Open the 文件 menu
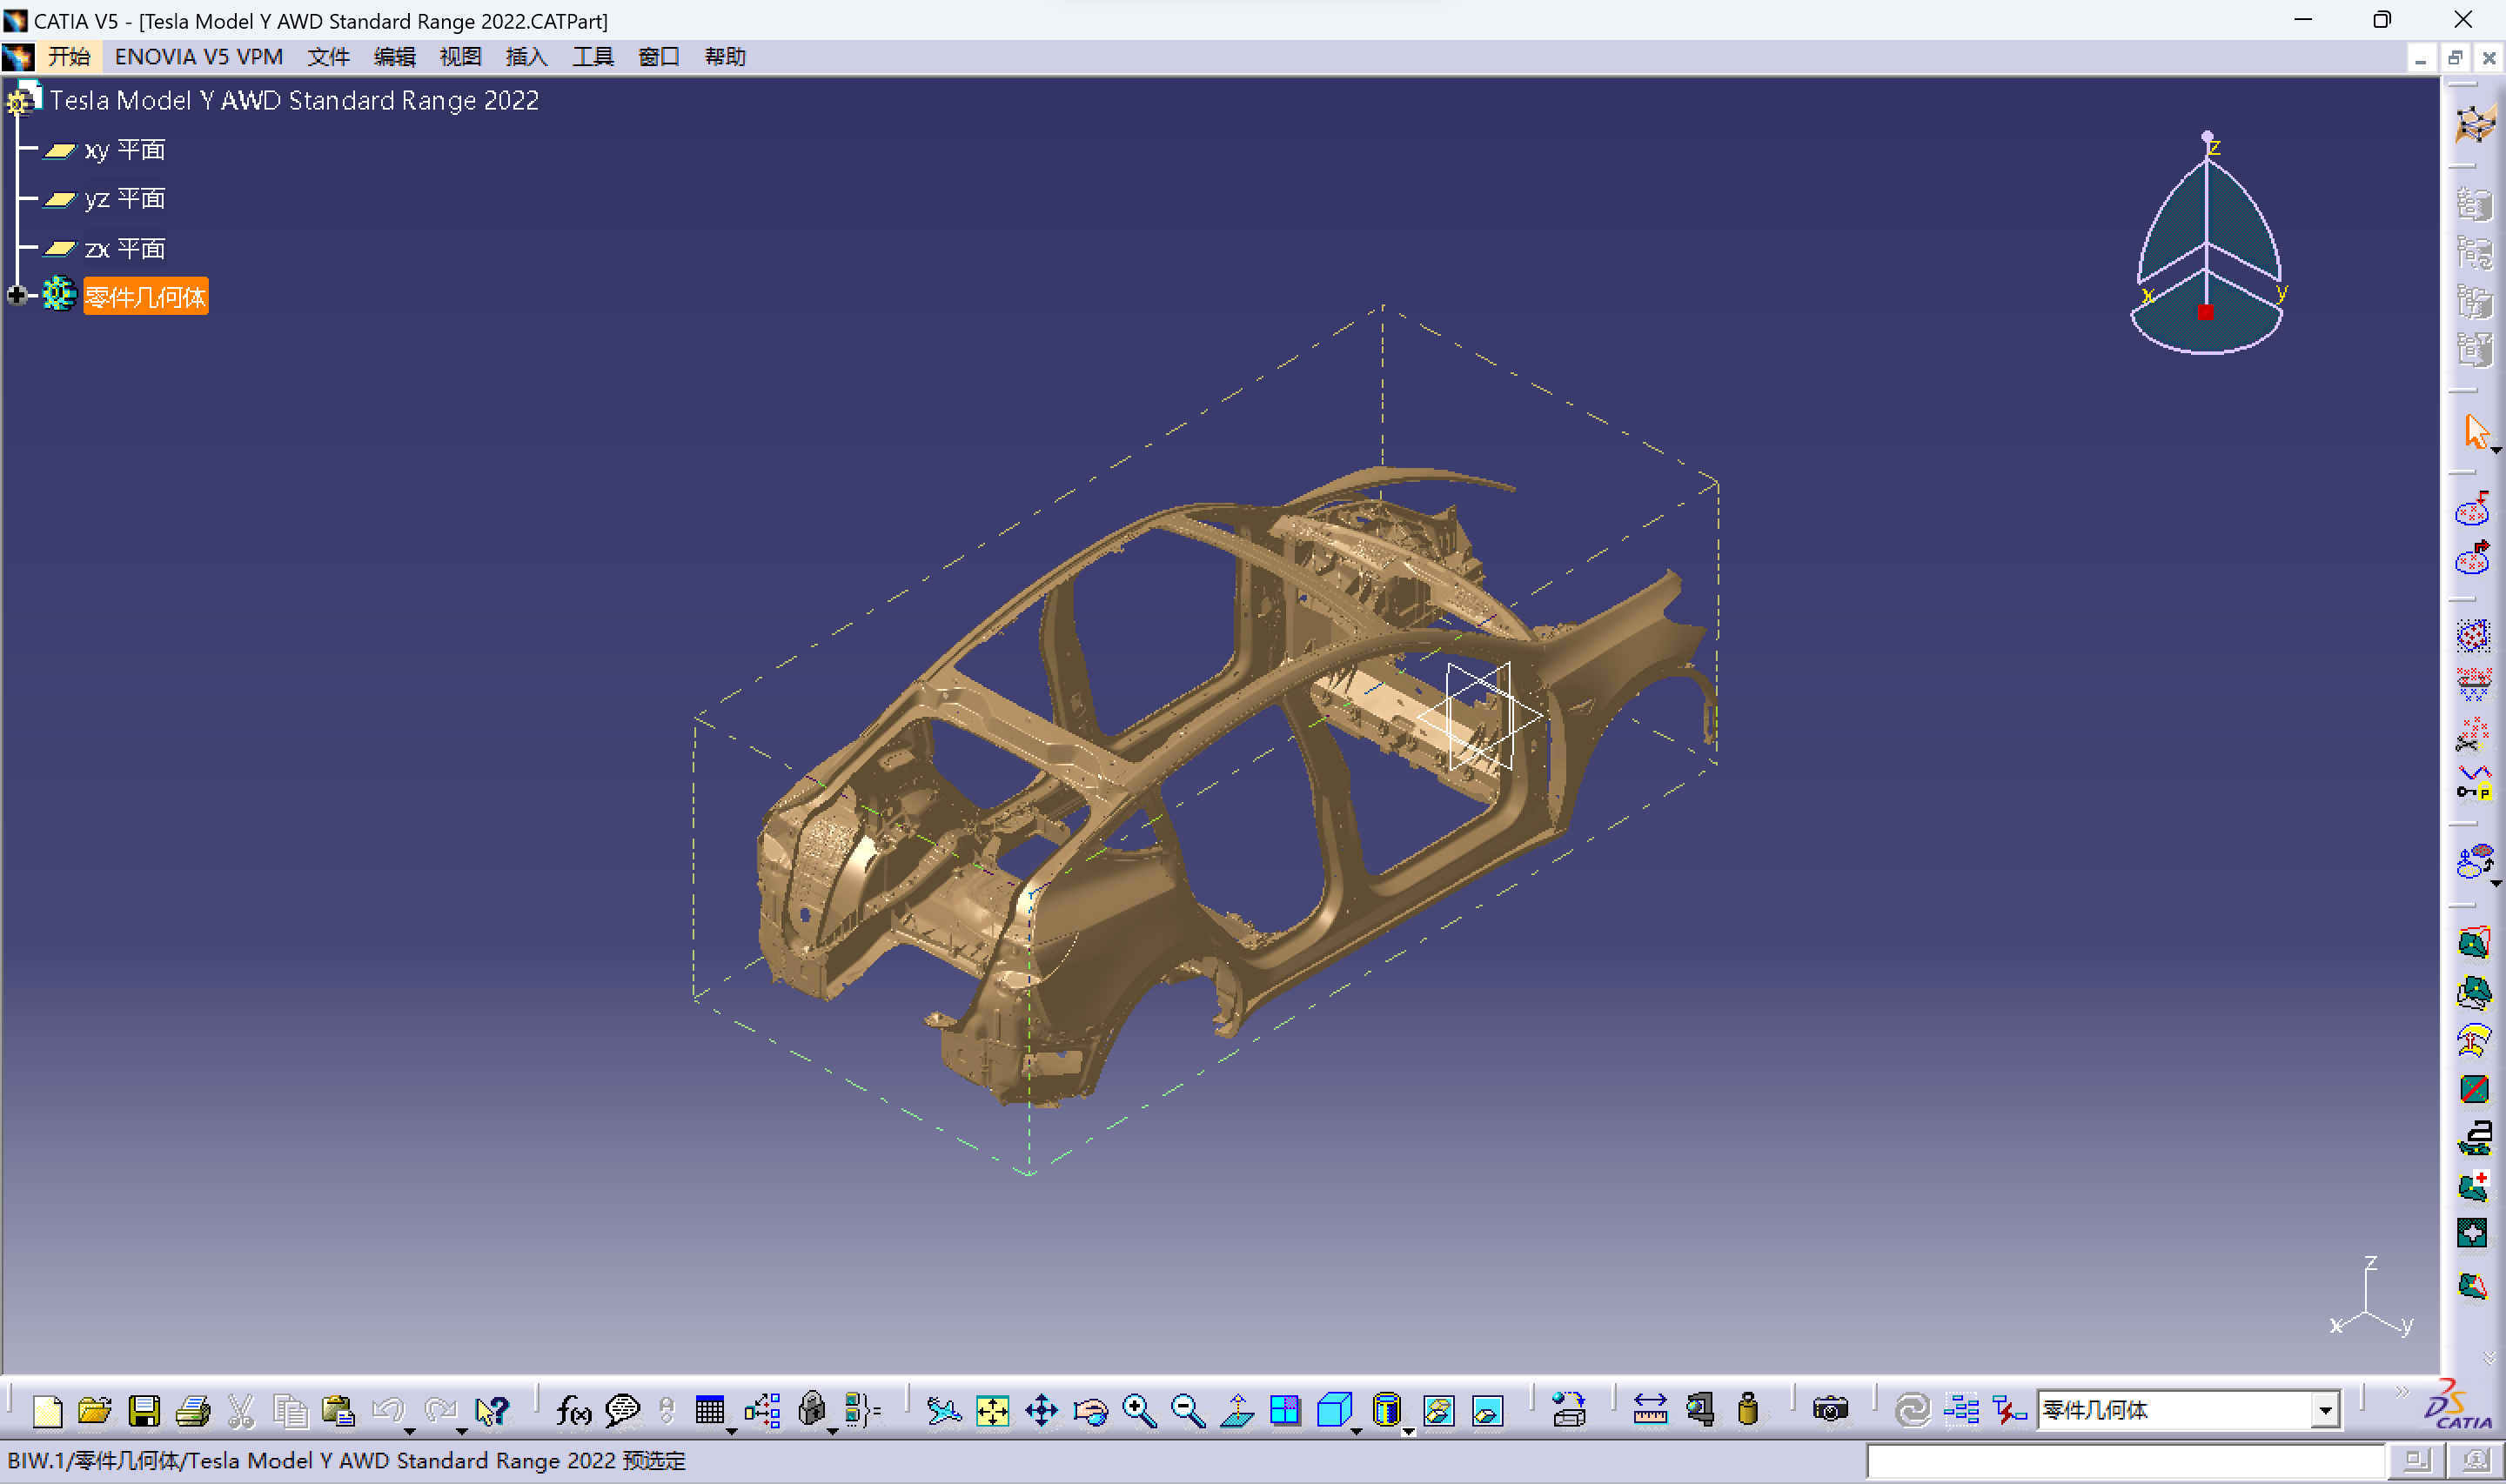Screen dimensions: 2506x1484 [x=328, y=57]
